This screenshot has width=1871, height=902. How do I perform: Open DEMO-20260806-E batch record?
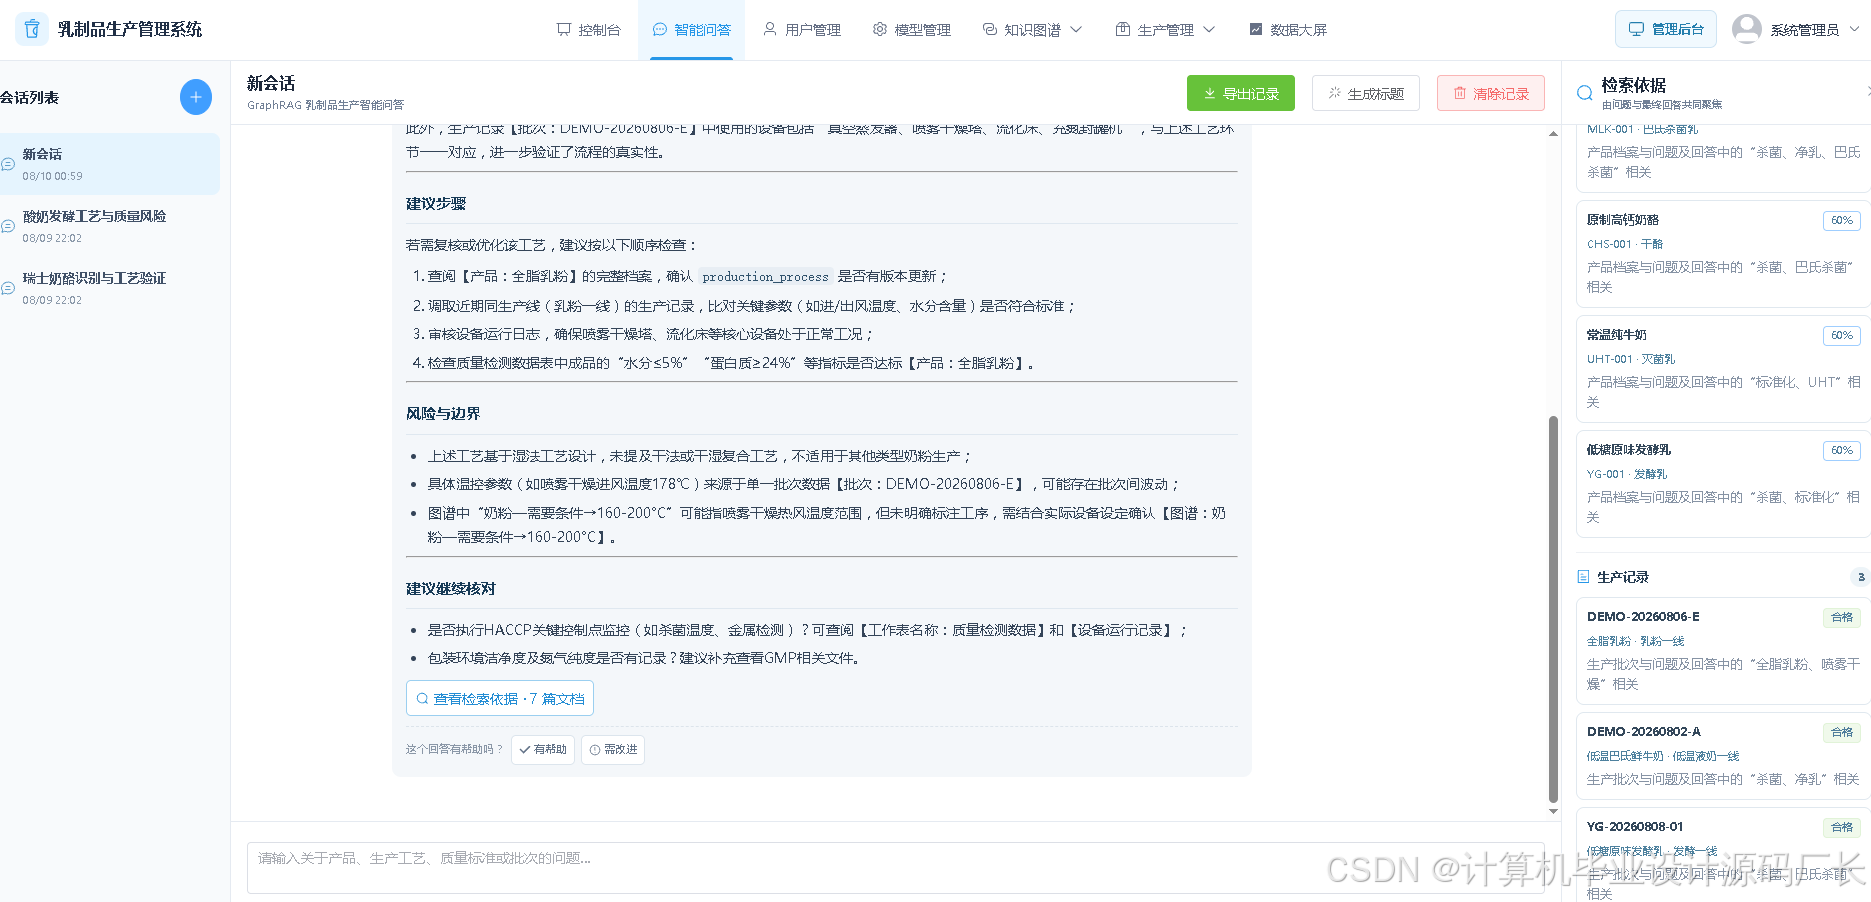click(1722, 651)
